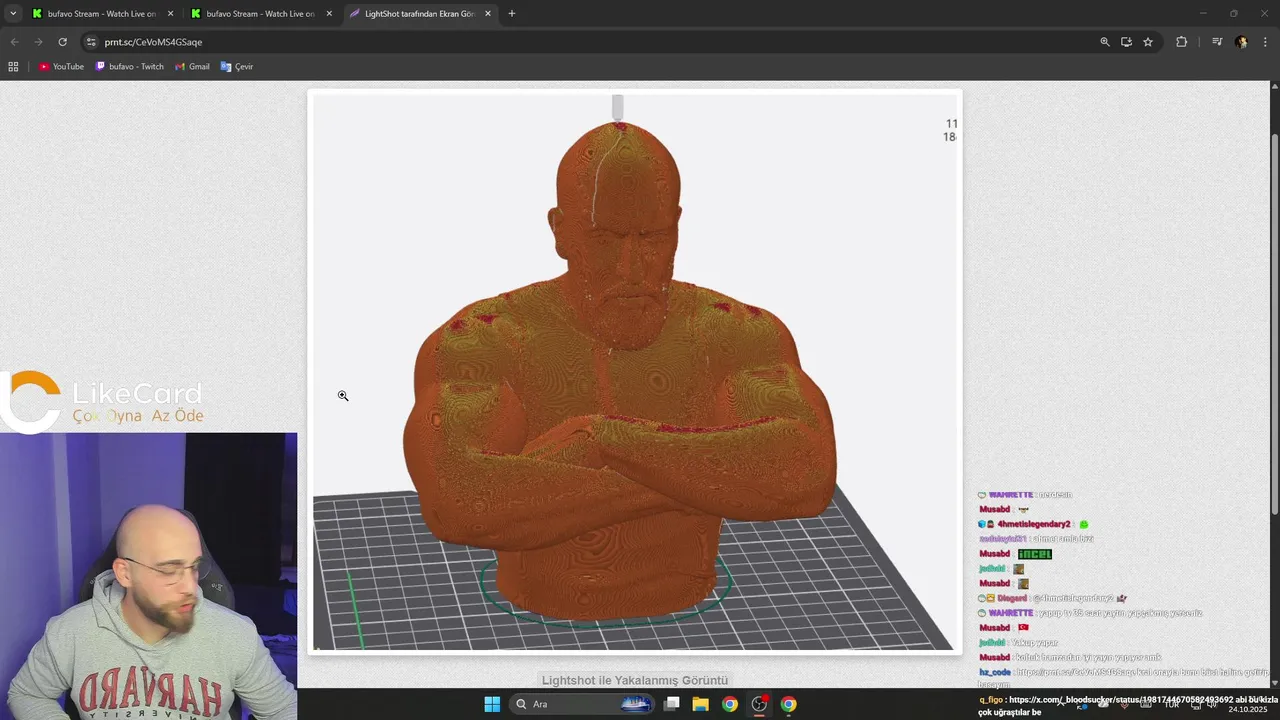Close the LightShot tab
Screen dimensions: 1280x720
click(x=488, y=14)
